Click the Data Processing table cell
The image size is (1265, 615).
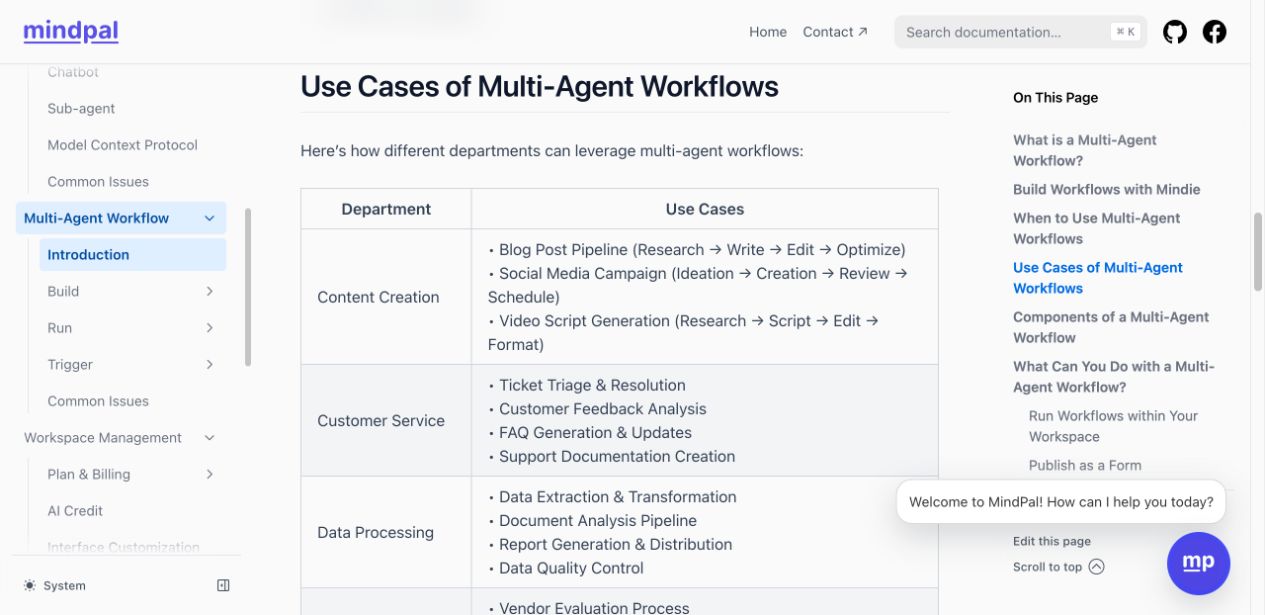tap(386, 533)
